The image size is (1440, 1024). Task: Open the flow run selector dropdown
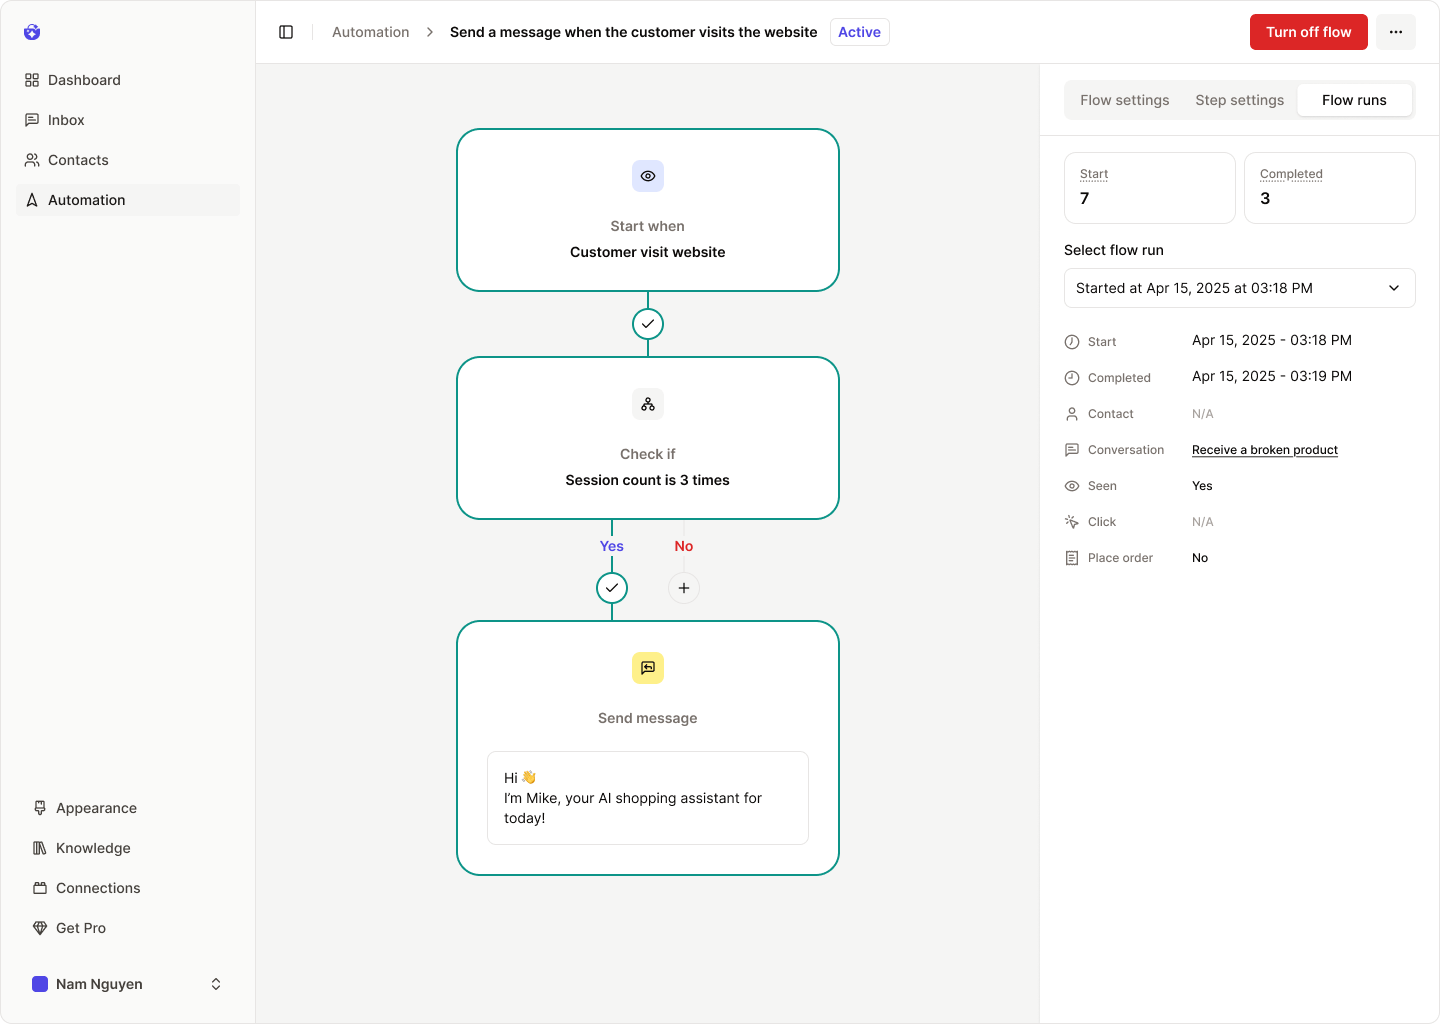click(1239, 288)
